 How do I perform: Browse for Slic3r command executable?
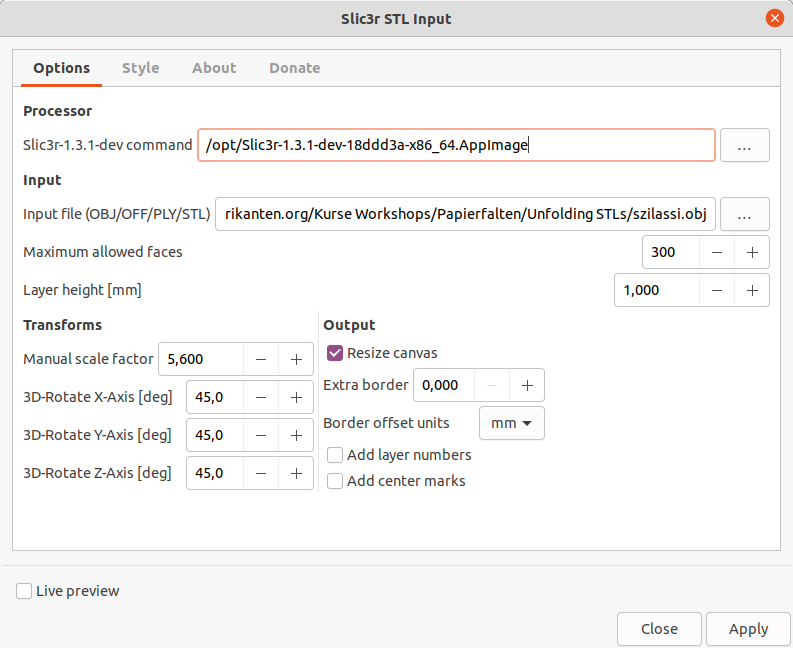pyautogui.click(x=744, y=145)
